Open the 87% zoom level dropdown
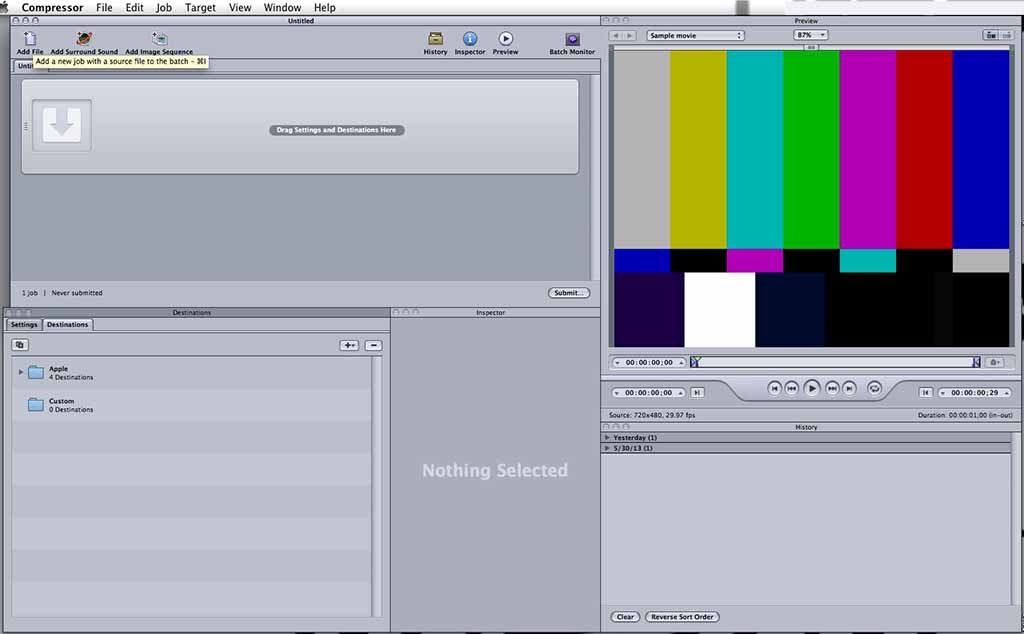The image size is (1024, 634). point(810,35)
